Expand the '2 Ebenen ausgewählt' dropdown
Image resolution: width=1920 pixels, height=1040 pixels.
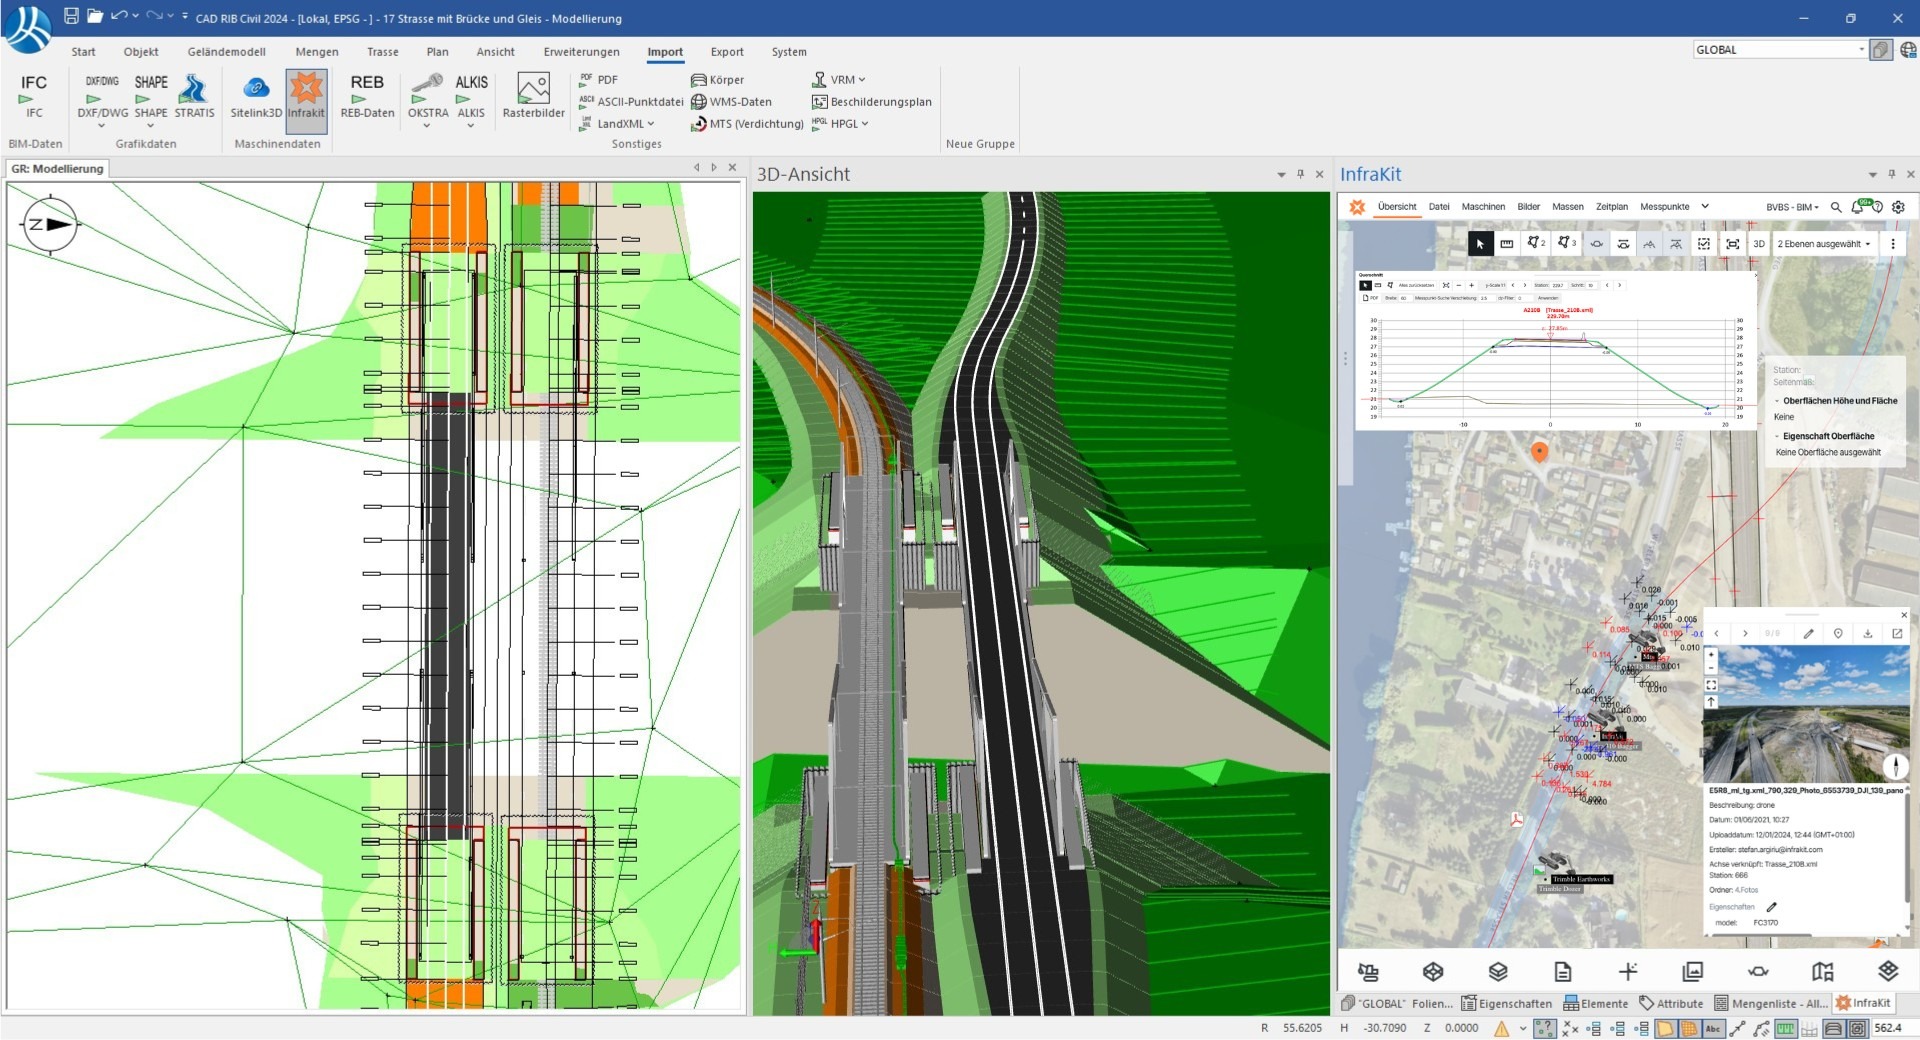[x=1823, y=244]
